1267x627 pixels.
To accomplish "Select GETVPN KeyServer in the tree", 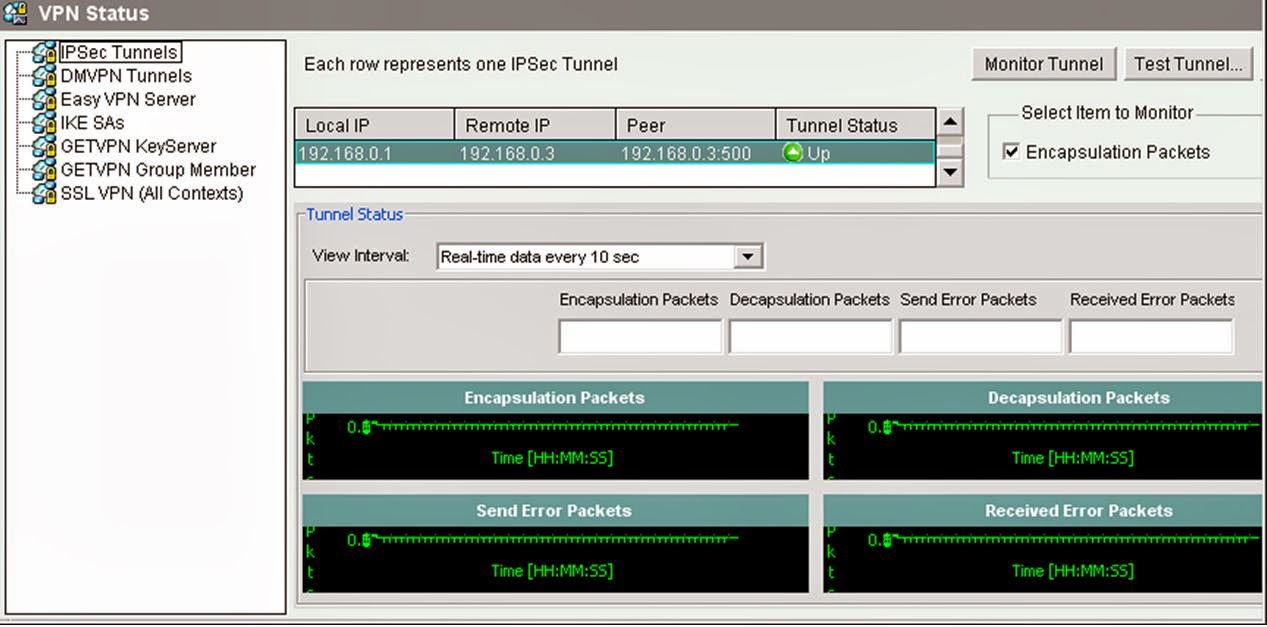I will click(138, 147).
